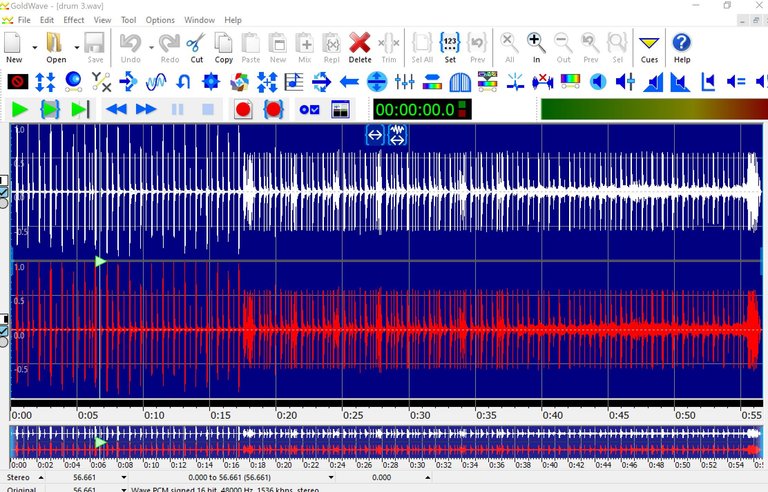Open the Edit menu
768x492 pixels.
pos(47,20)
